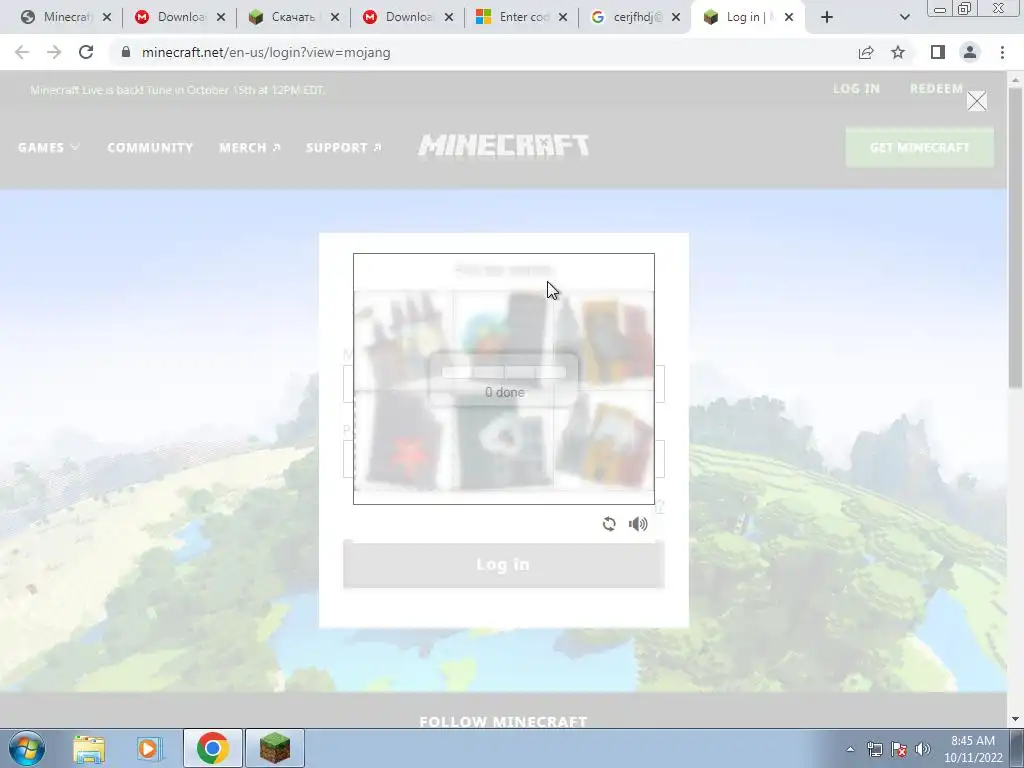The height and width of the screenshot is (768, 1024).
Task: Click the Chrome taskbar icon
Action: coord(212,748)
